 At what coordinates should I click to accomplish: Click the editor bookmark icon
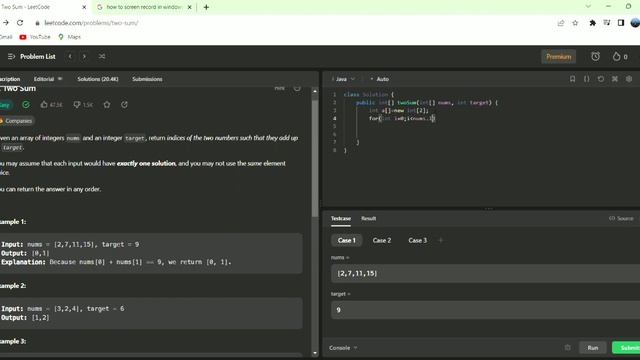click(x=573, y=79)
